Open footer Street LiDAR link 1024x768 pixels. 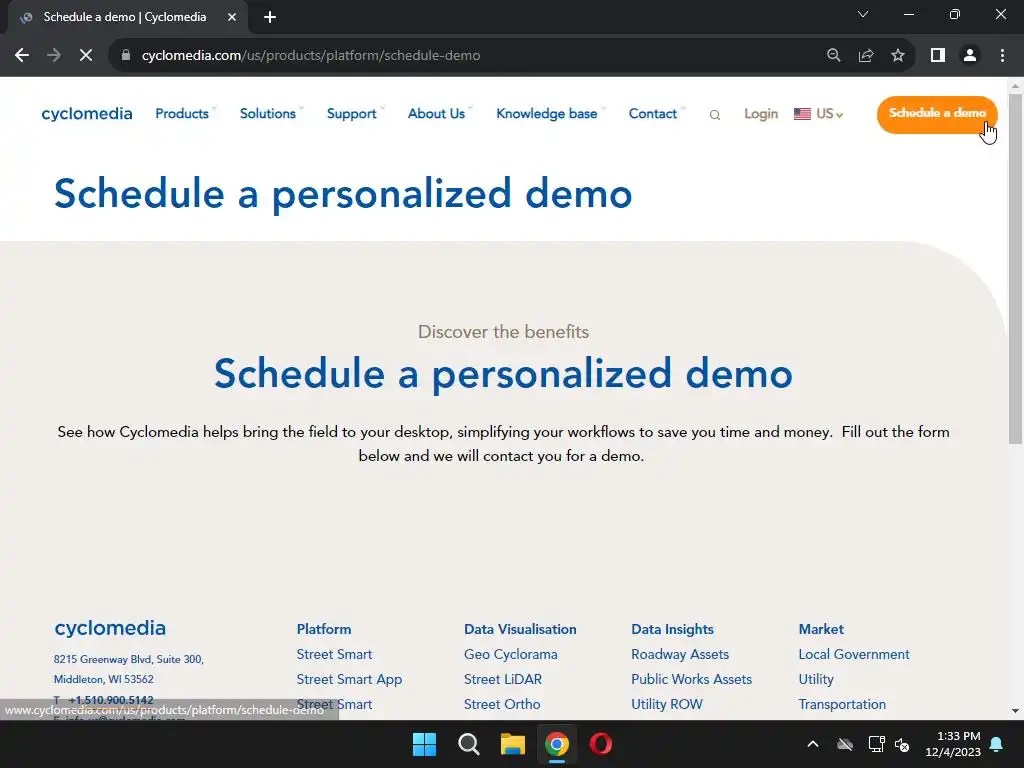(503, 679)
